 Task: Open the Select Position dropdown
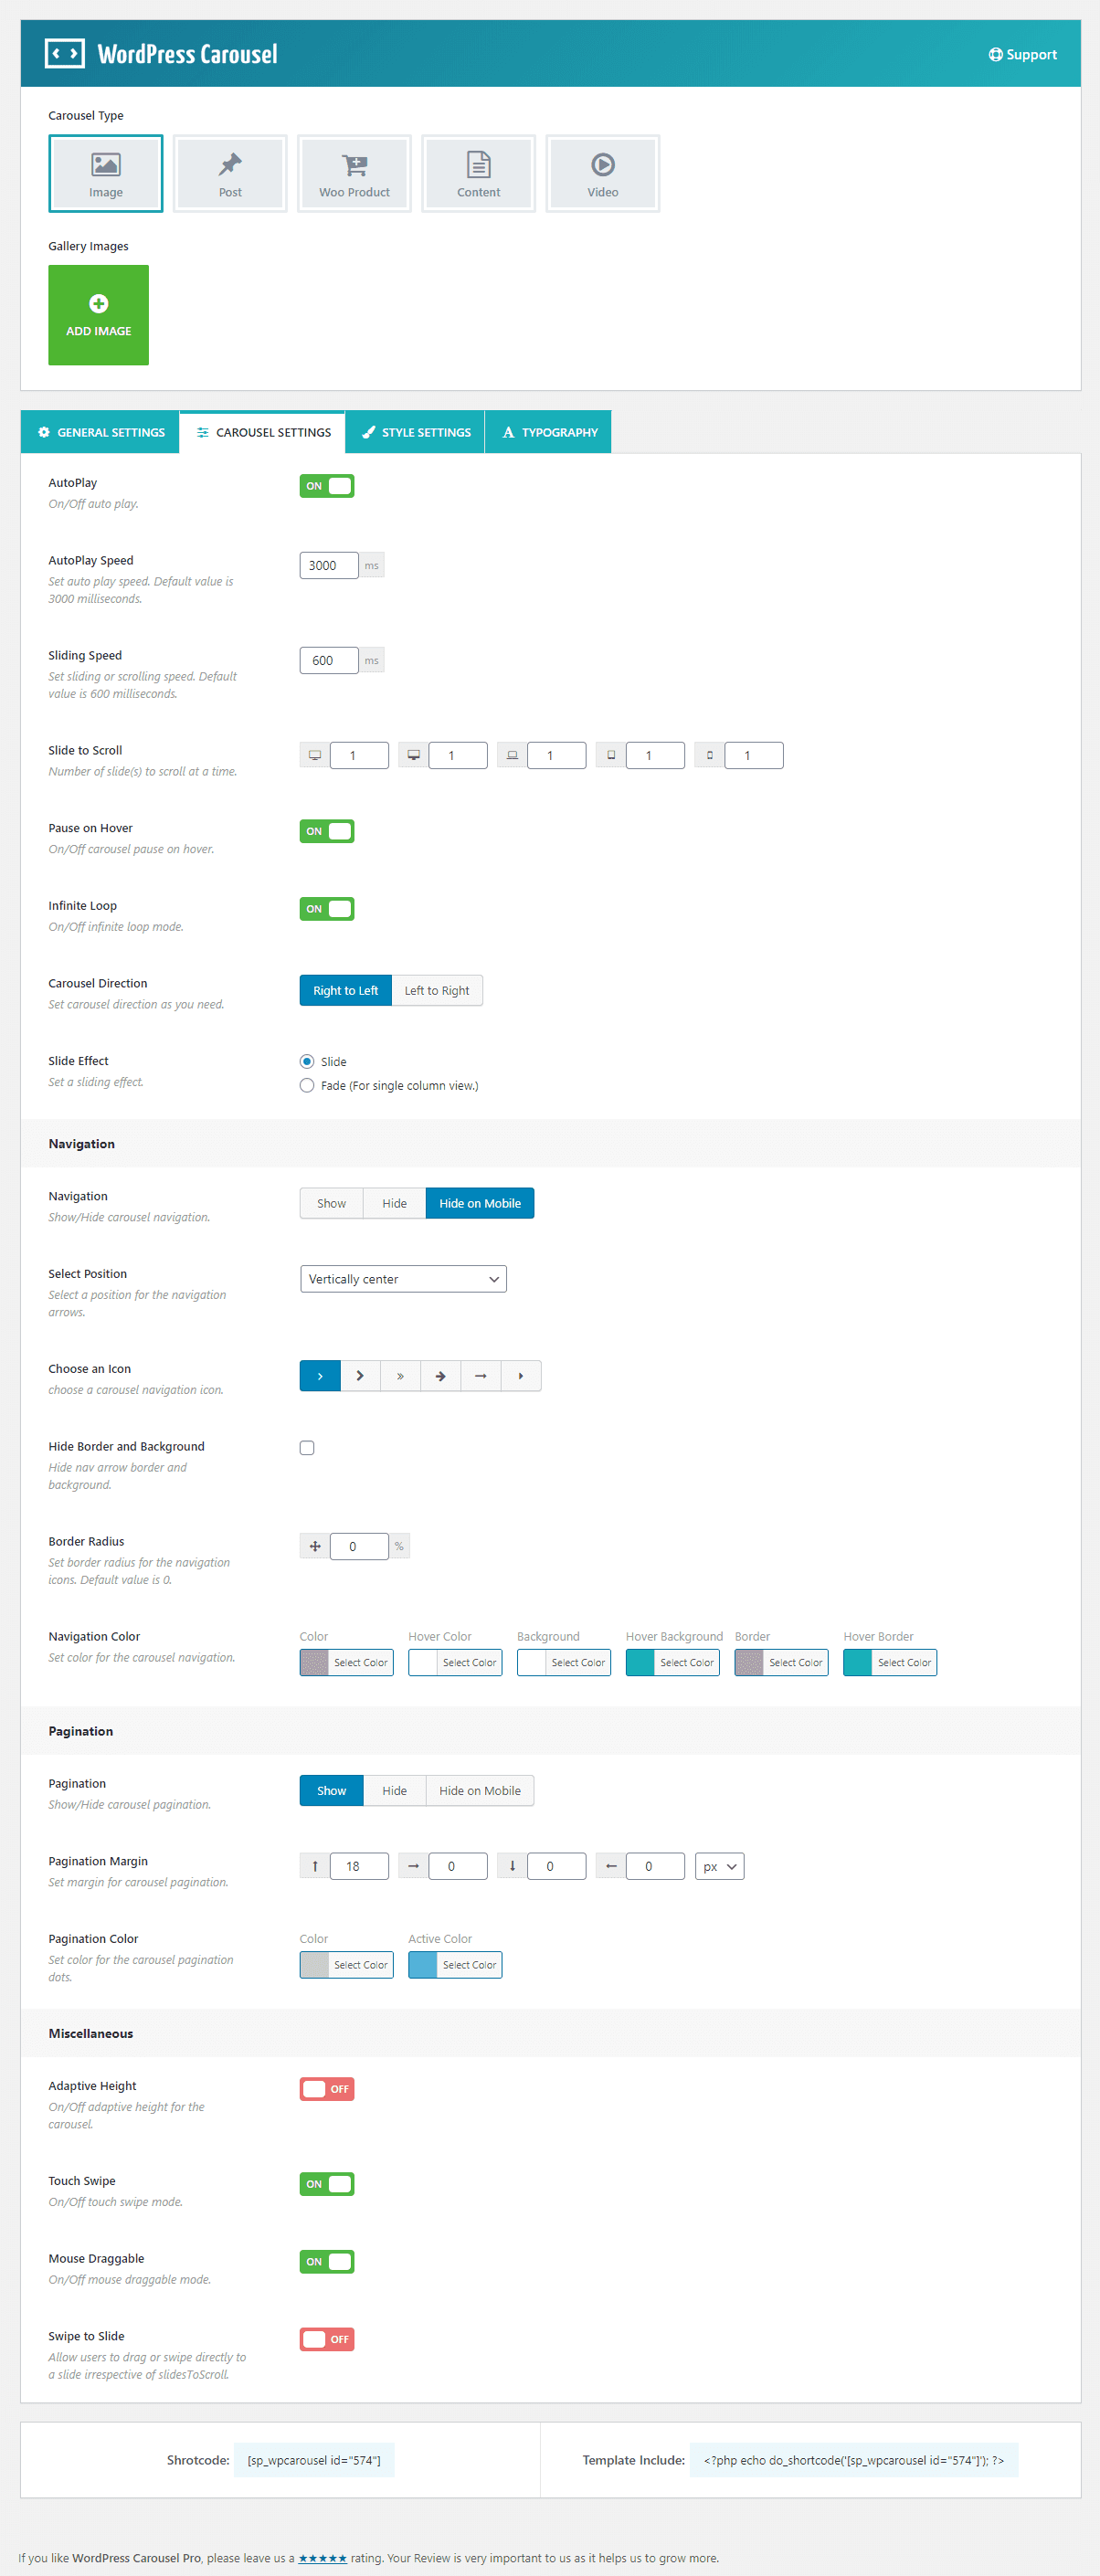click(x=403, y=1279)
